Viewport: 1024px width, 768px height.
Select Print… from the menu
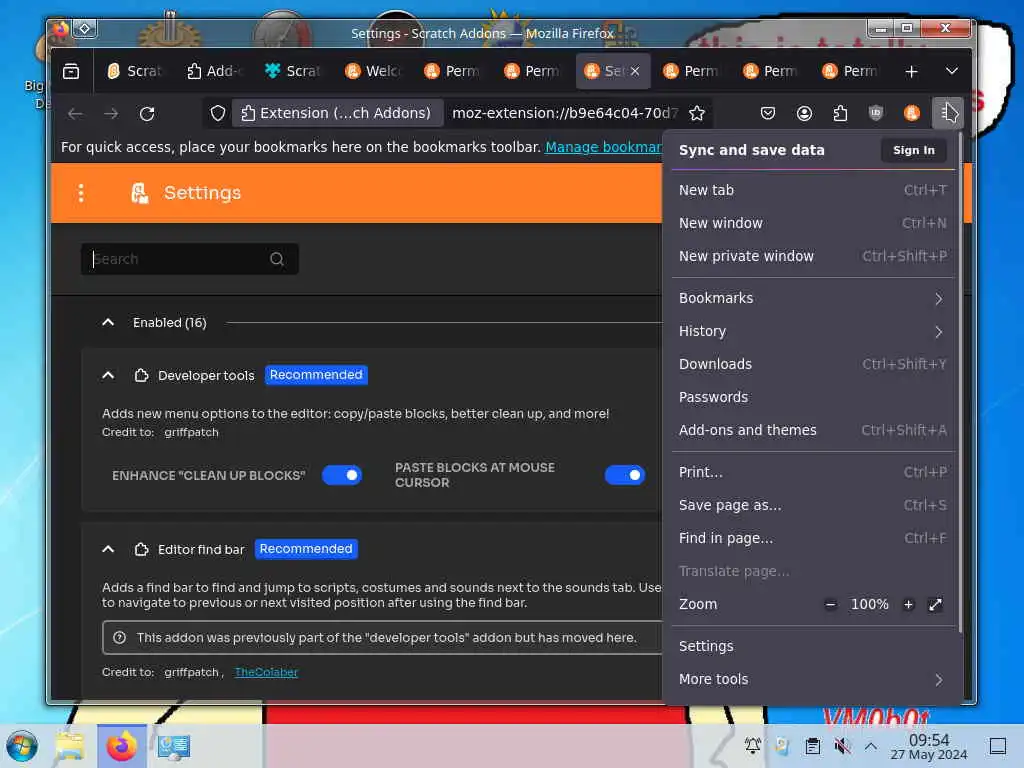point(813,472)
